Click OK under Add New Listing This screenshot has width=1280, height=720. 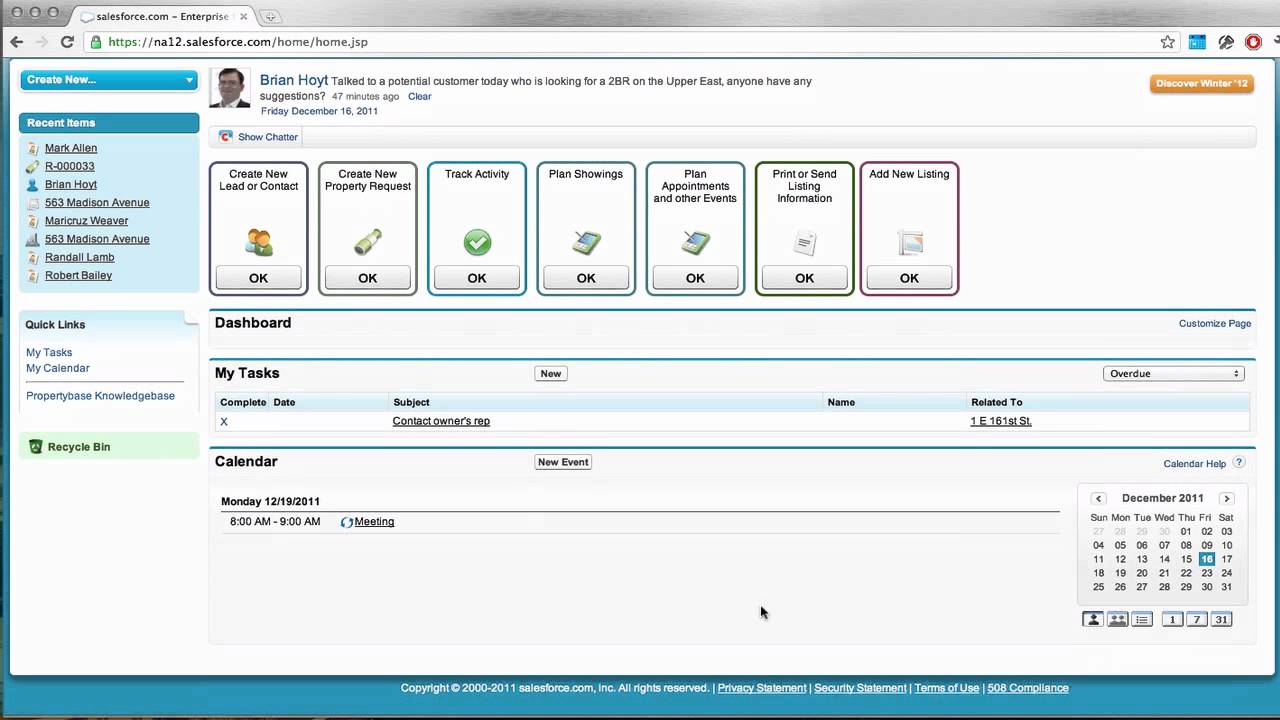909,278
